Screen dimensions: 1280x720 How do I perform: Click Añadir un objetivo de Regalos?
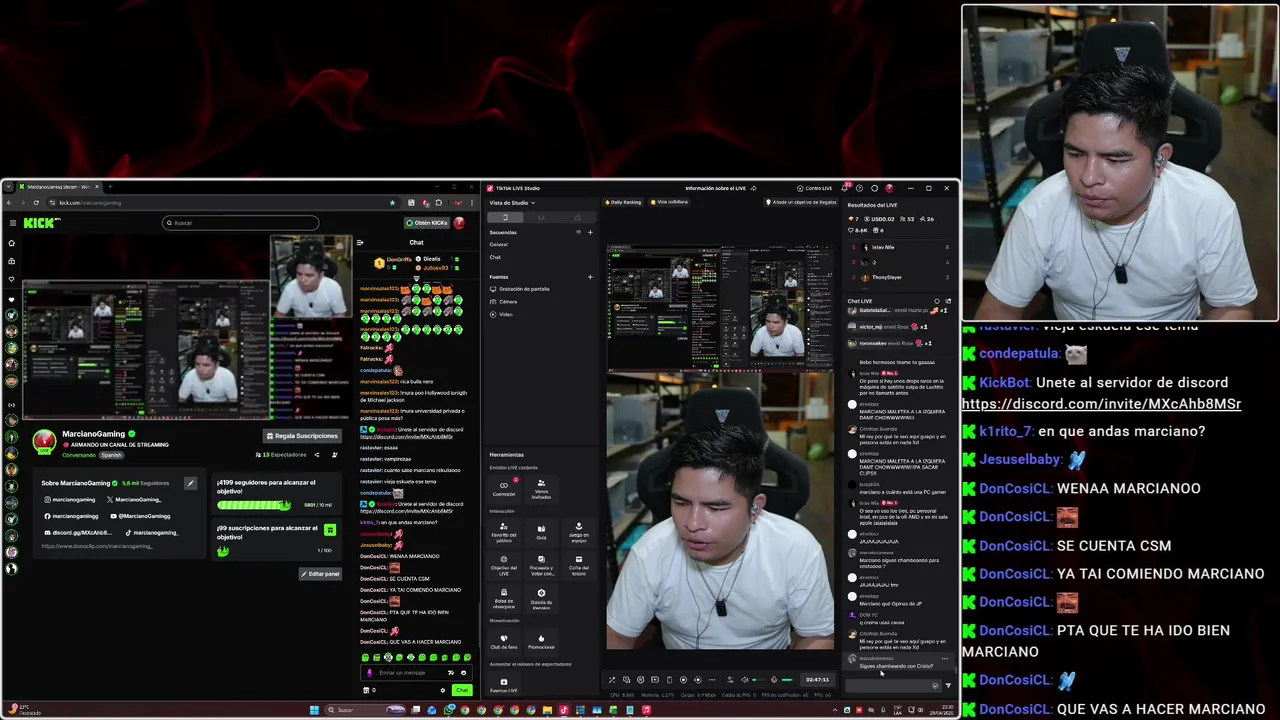[x=801, y=202]
